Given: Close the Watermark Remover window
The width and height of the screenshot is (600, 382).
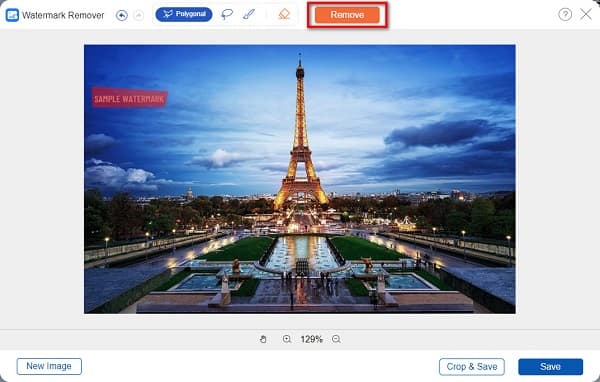Looking at the screenshot, I should coord(586,15).
